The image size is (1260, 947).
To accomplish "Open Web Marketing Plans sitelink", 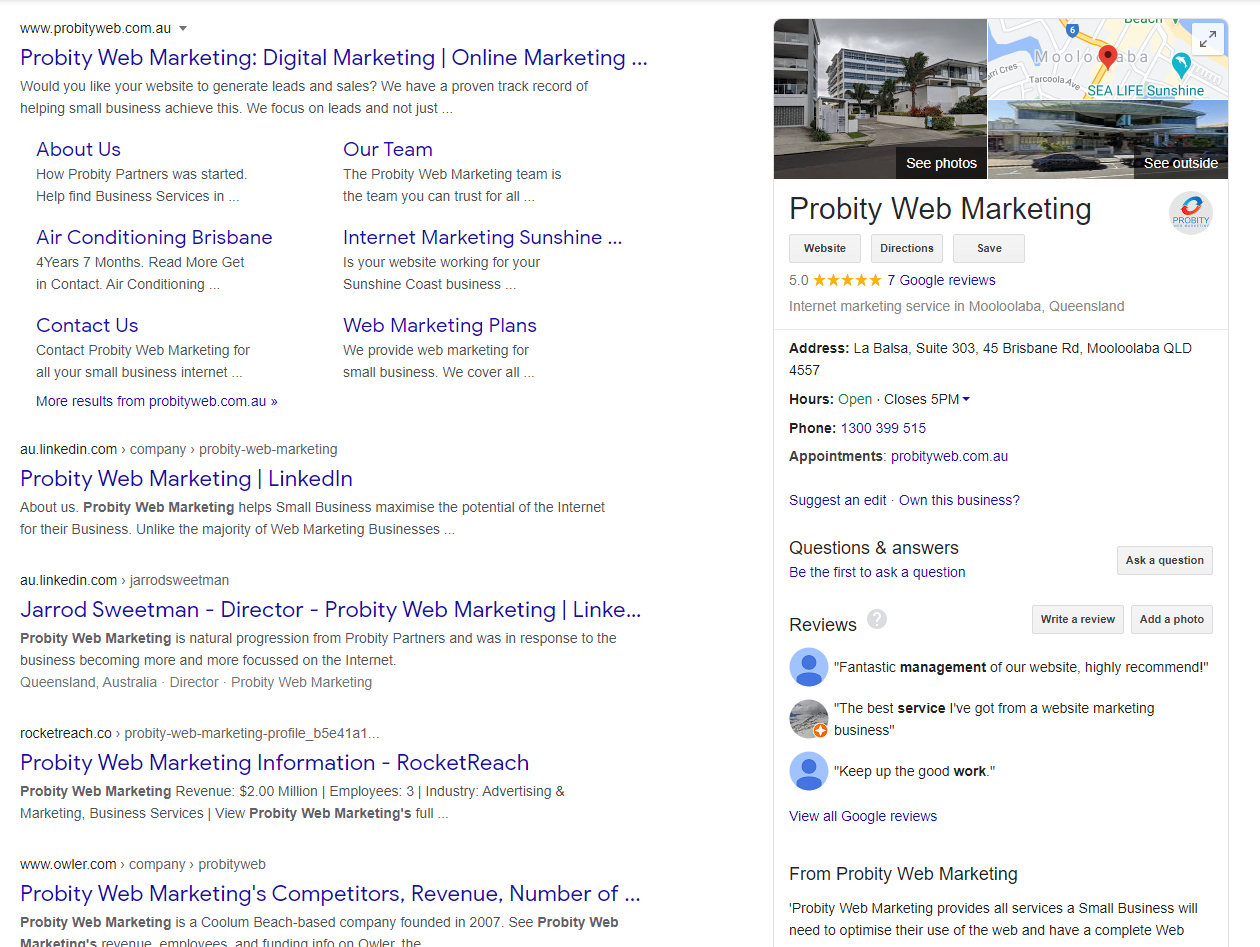I will [x=440, y=325].
